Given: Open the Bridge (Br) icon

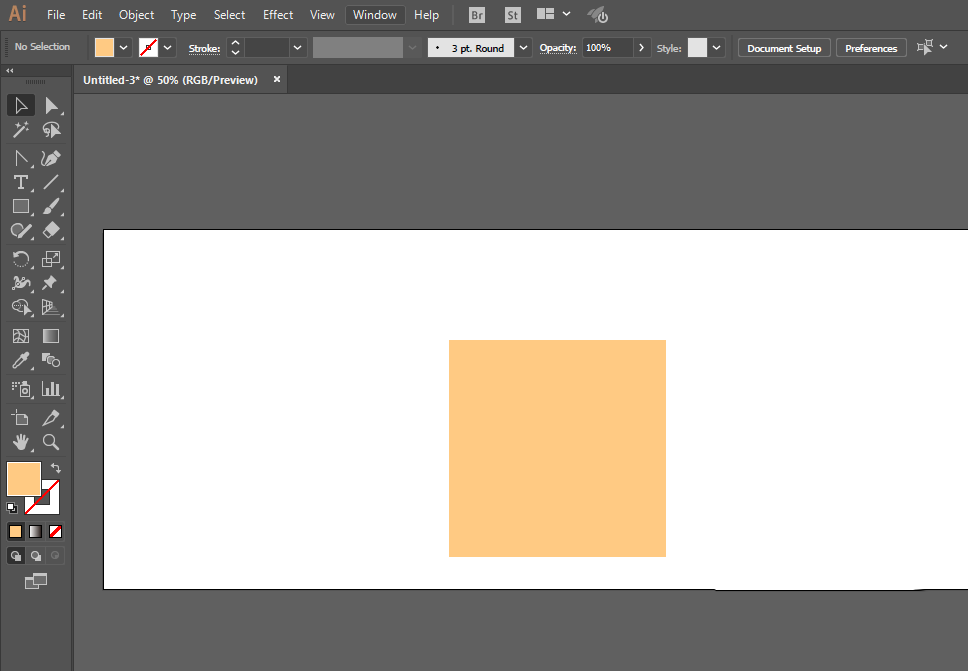Looking at the screenshot, I should pyautogui.click(x=477, y=15).
